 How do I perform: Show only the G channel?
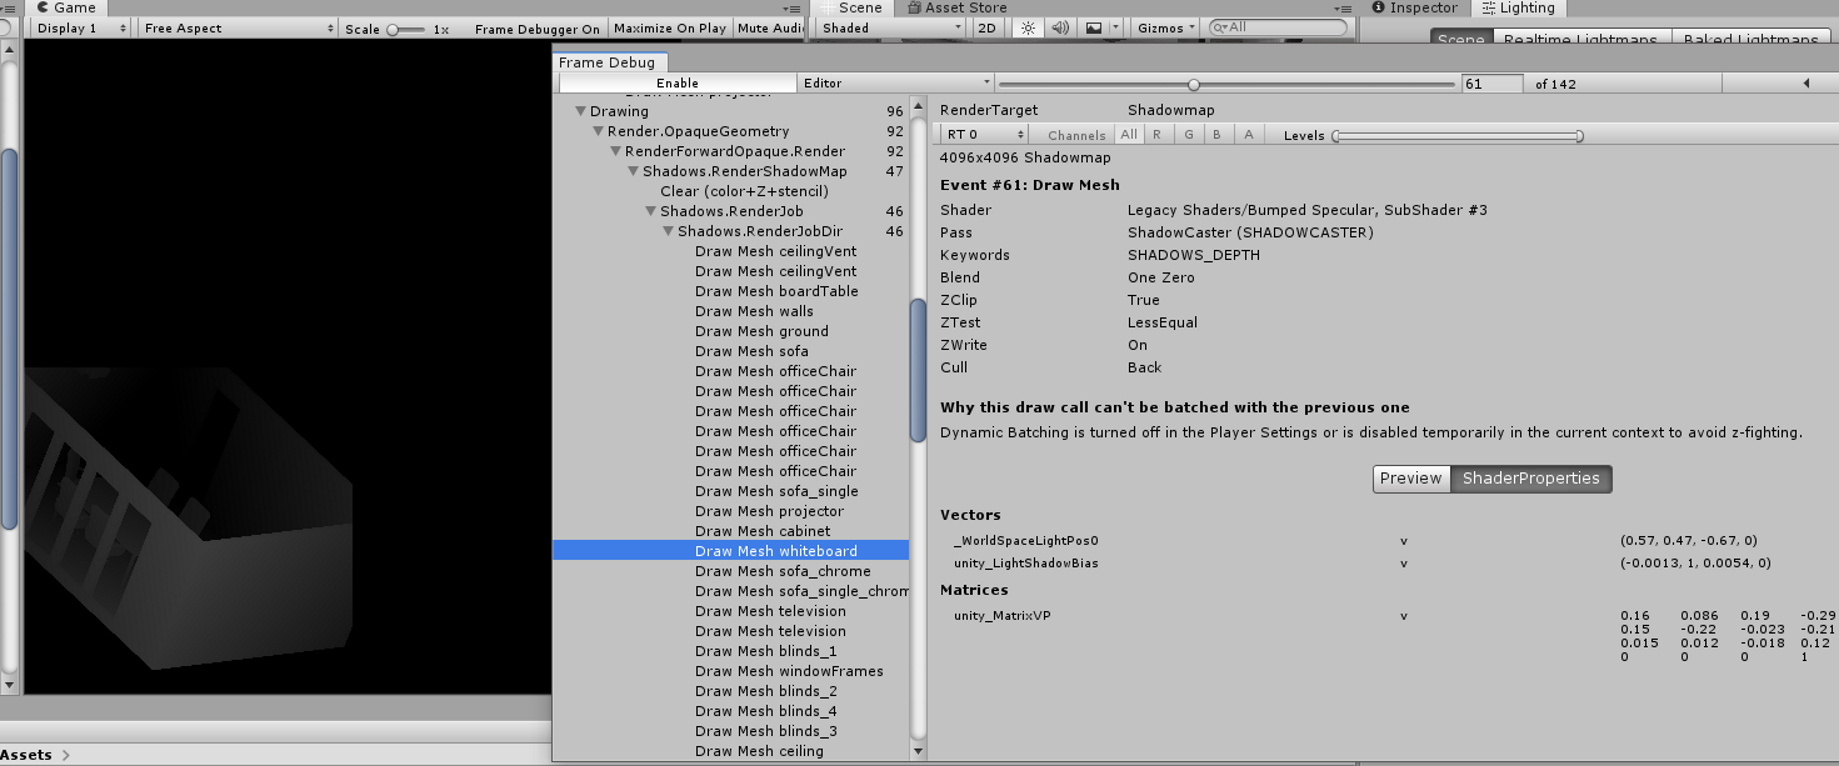coord(1188,135)
